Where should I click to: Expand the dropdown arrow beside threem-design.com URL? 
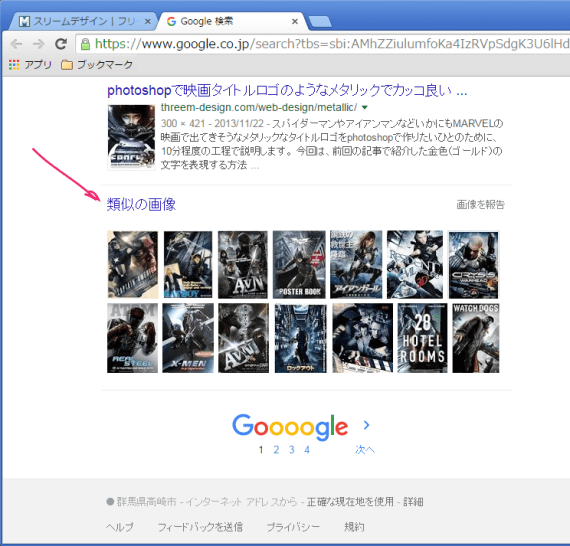coord(365,108)
